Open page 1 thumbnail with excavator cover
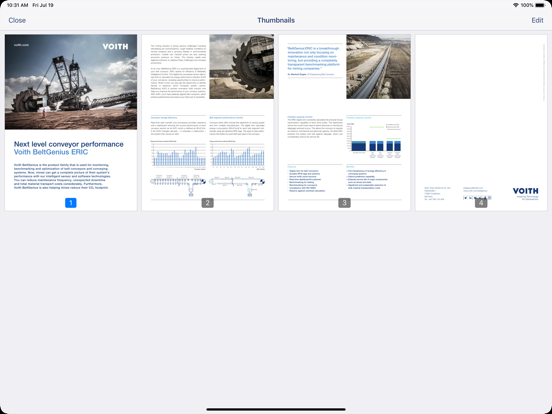 coord(71,123)
